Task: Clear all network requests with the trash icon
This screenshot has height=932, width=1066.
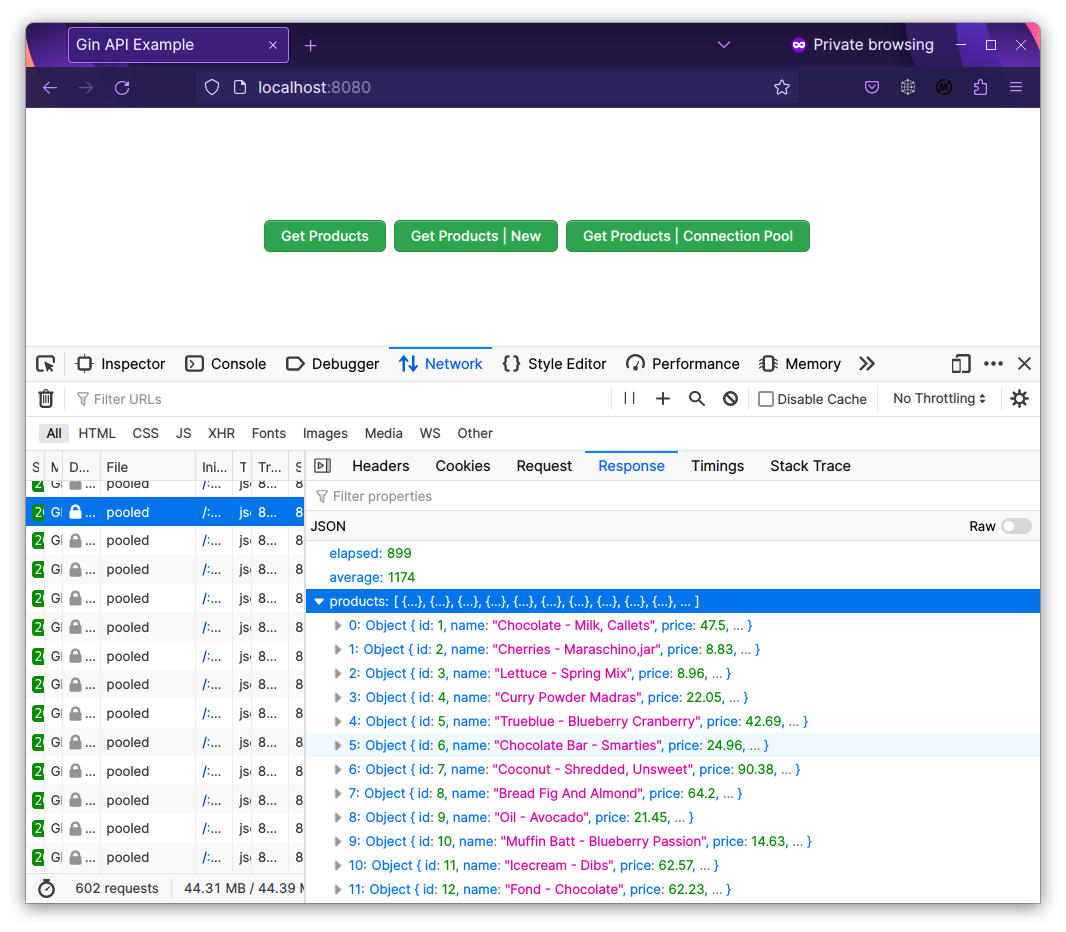Action: click(x=45, y=398)
